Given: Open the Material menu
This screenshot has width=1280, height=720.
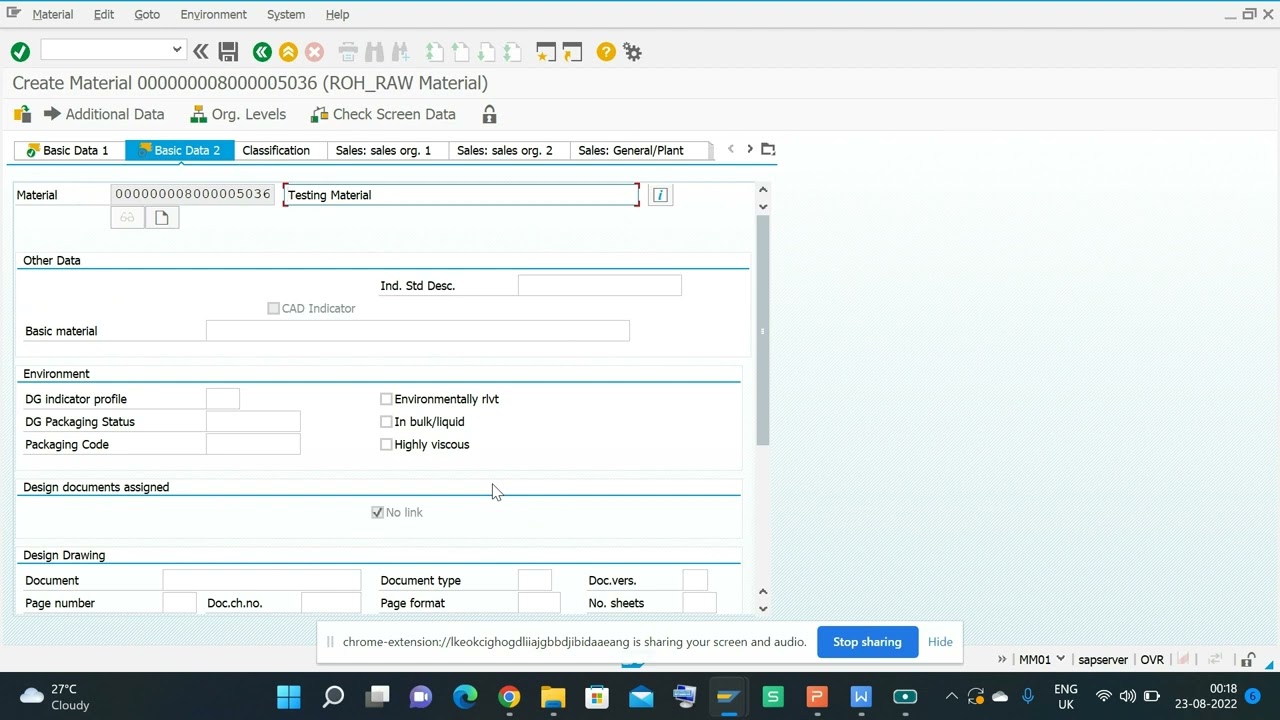Looking at the screenshot, I should [53, 14].
